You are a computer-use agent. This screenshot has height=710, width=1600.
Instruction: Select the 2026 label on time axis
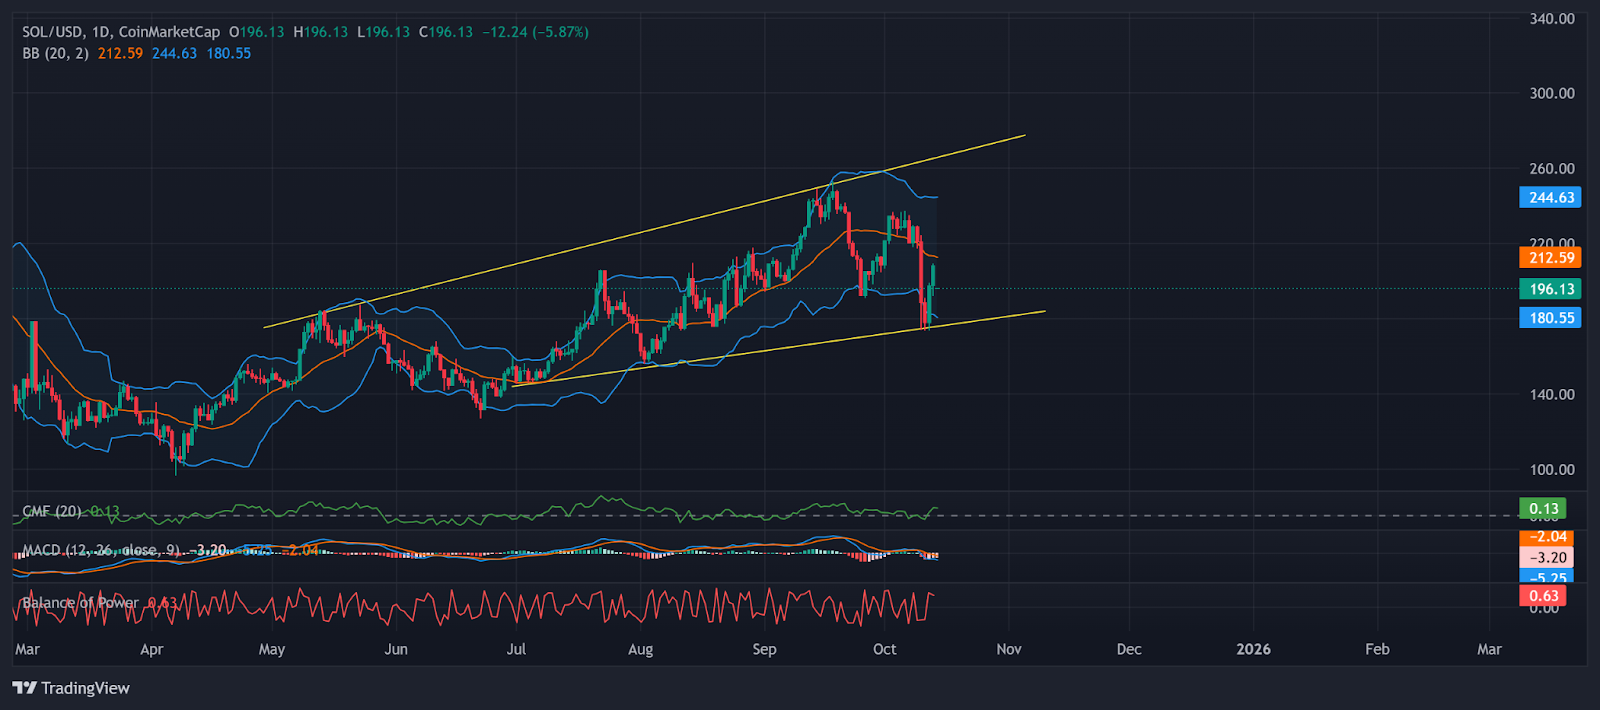click(x=1253, y=649)
